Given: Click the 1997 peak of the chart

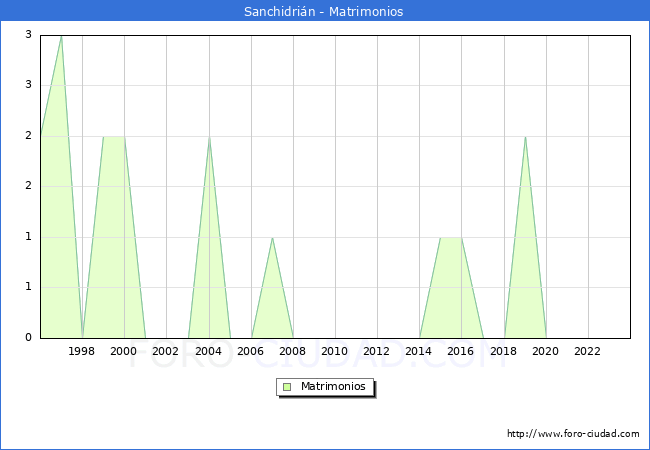Looking at the screenshot, I should pyautogui.click(x=61, y=36).
